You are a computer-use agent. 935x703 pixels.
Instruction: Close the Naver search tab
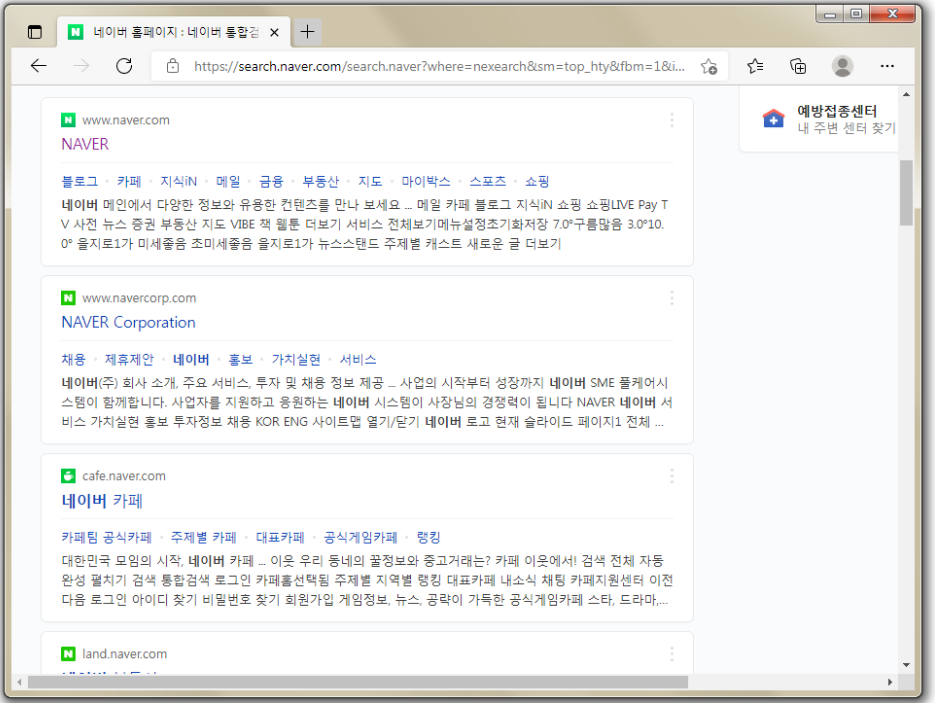[x=274, y=32]
